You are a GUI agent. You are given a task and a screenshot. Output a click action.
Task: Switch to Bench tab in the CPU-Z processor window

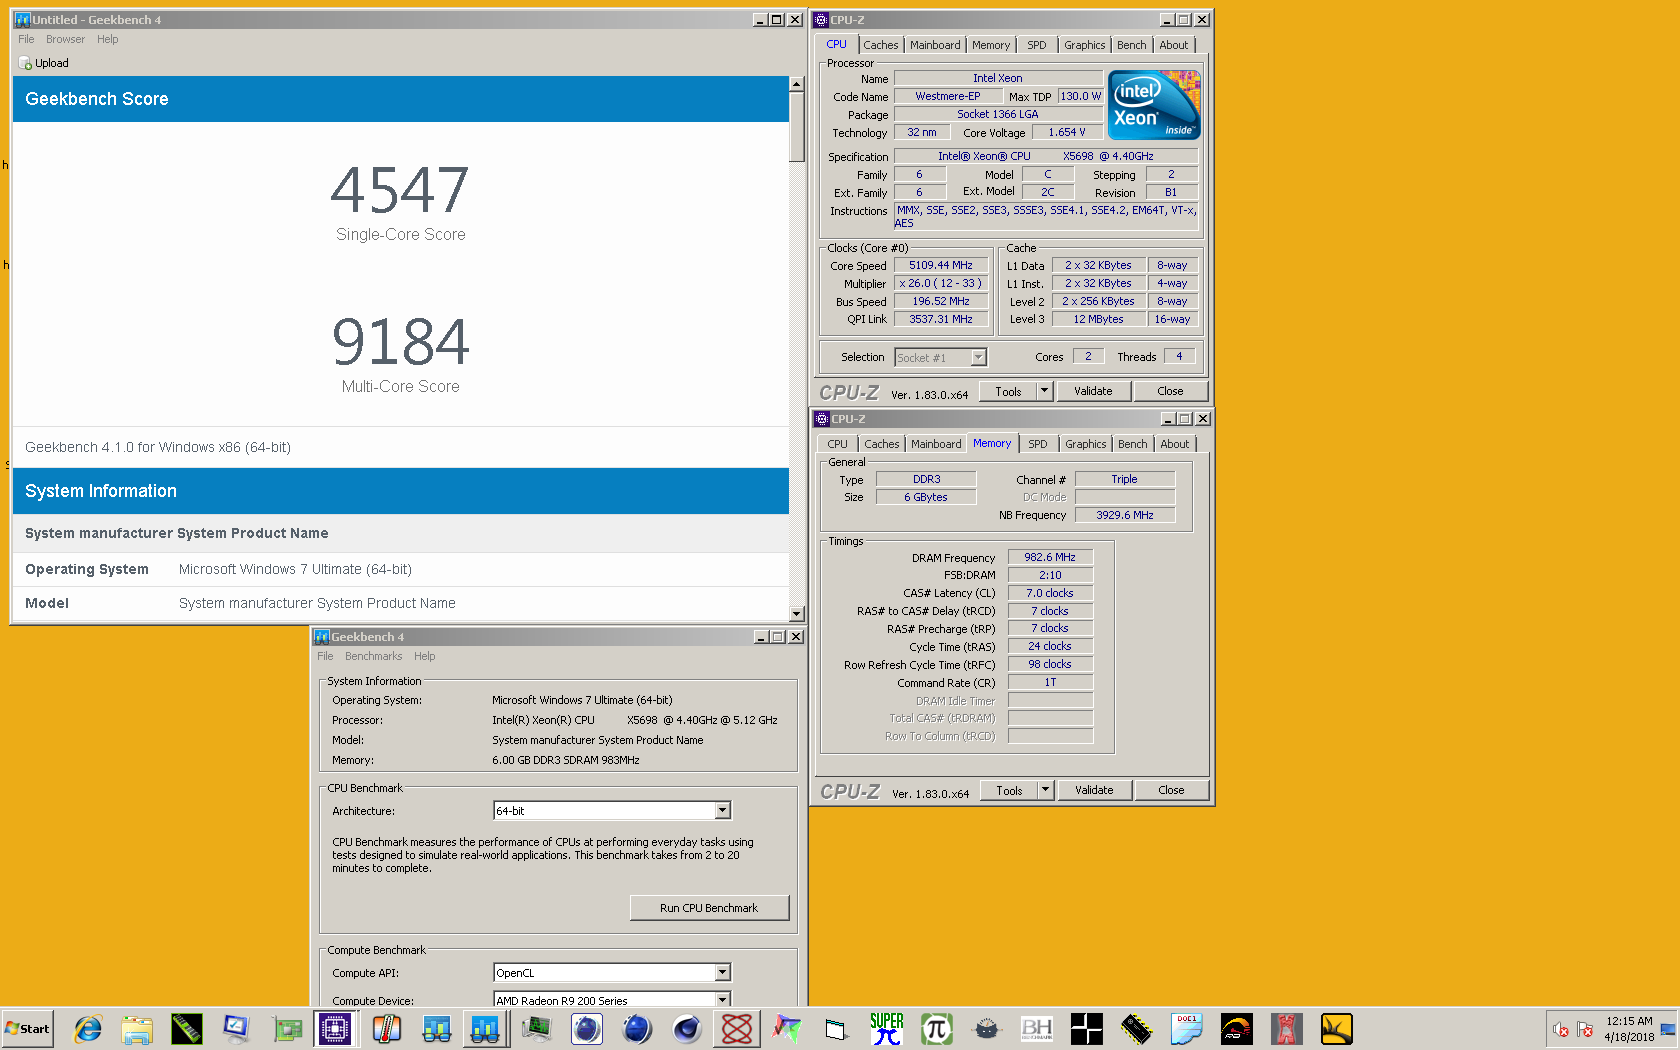click(1131, 45)
